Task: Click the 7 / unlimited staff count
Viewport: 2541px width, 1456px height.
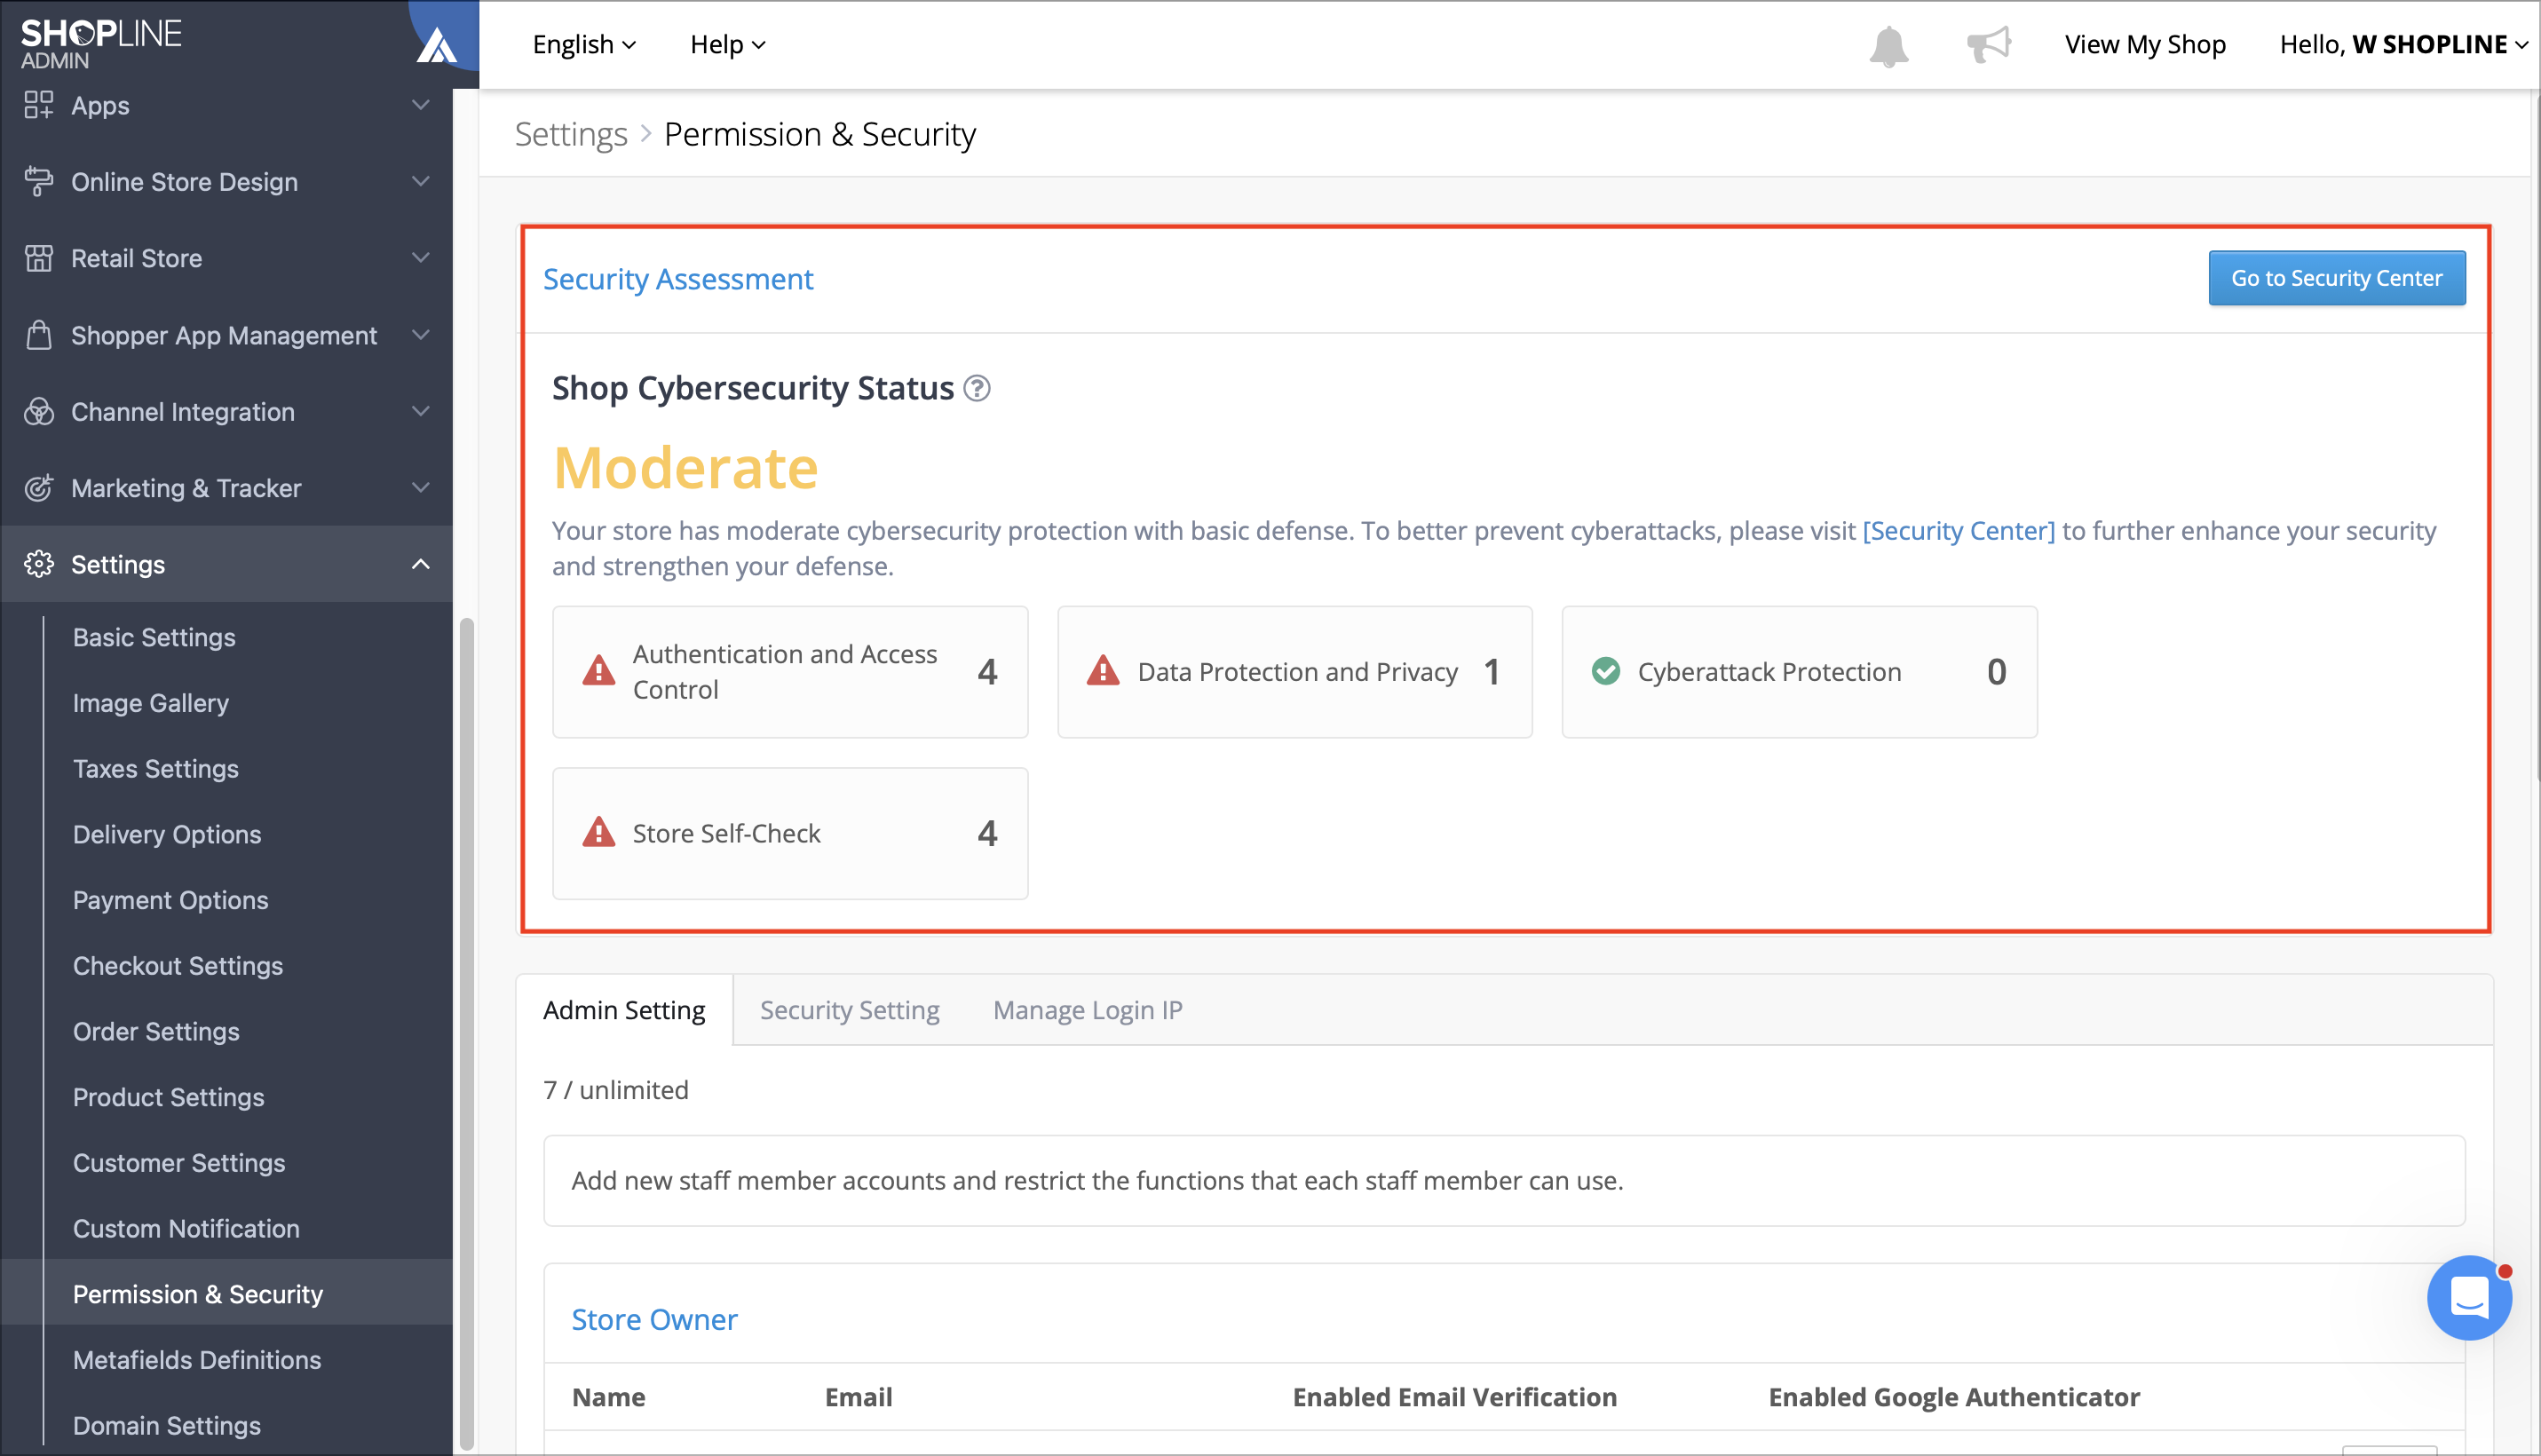Action: pos(616,1089)
